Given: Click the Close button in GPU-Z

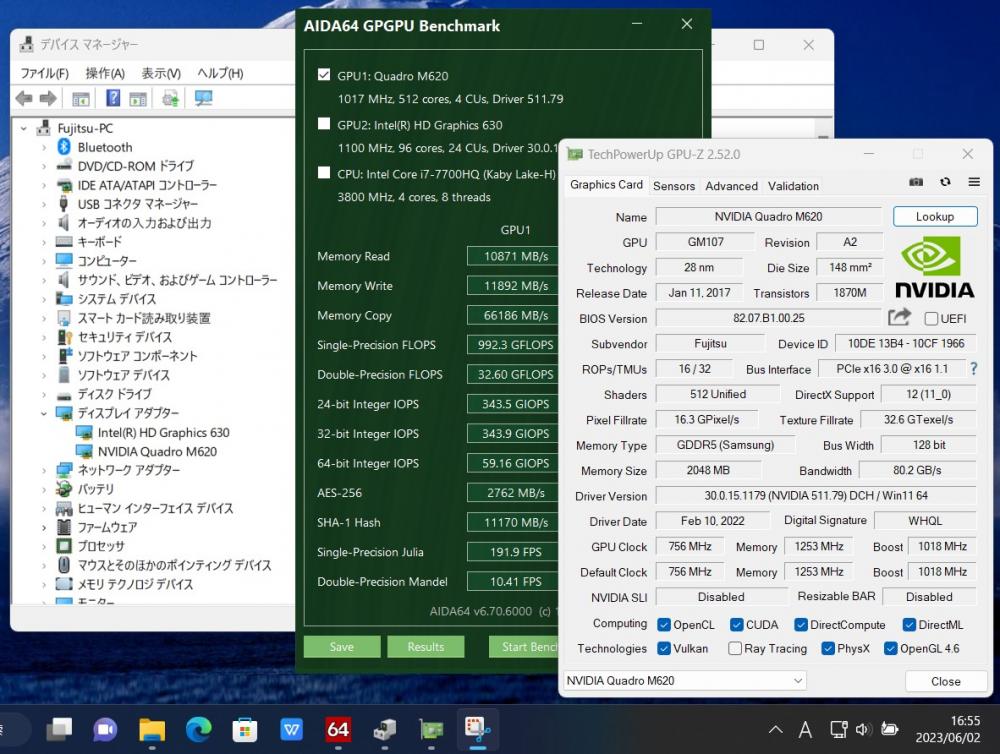Looking at the screenshot, I should coord(946,681).
